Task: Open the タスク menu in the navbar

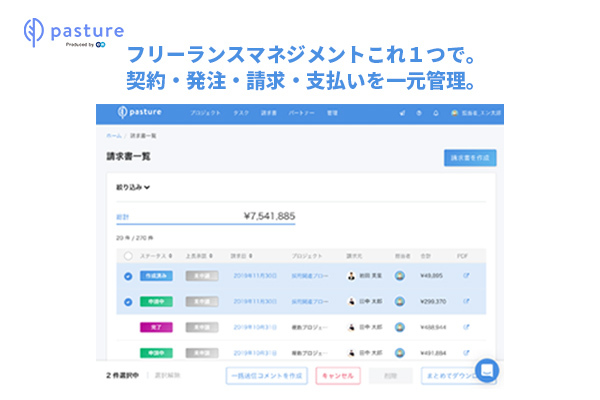Action: [x=241, y=113]
